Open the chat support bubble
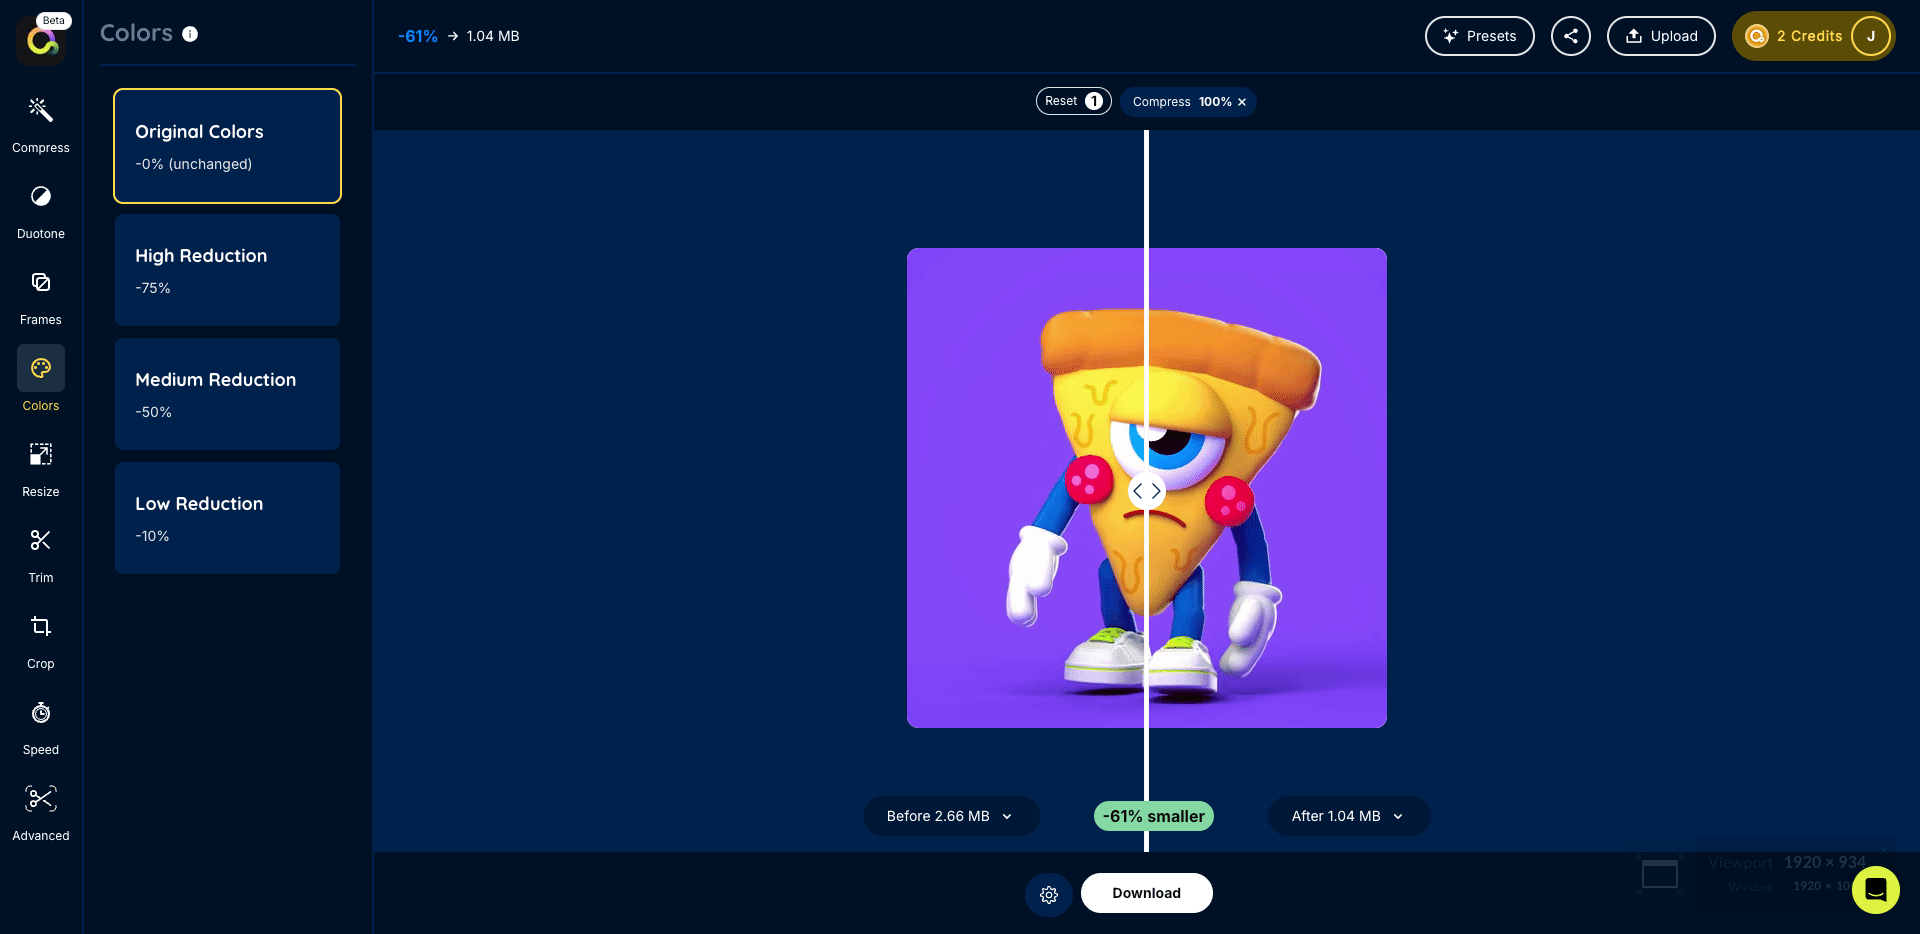The height and width of the screenshot is (934, 1920). coord(1876,890)
